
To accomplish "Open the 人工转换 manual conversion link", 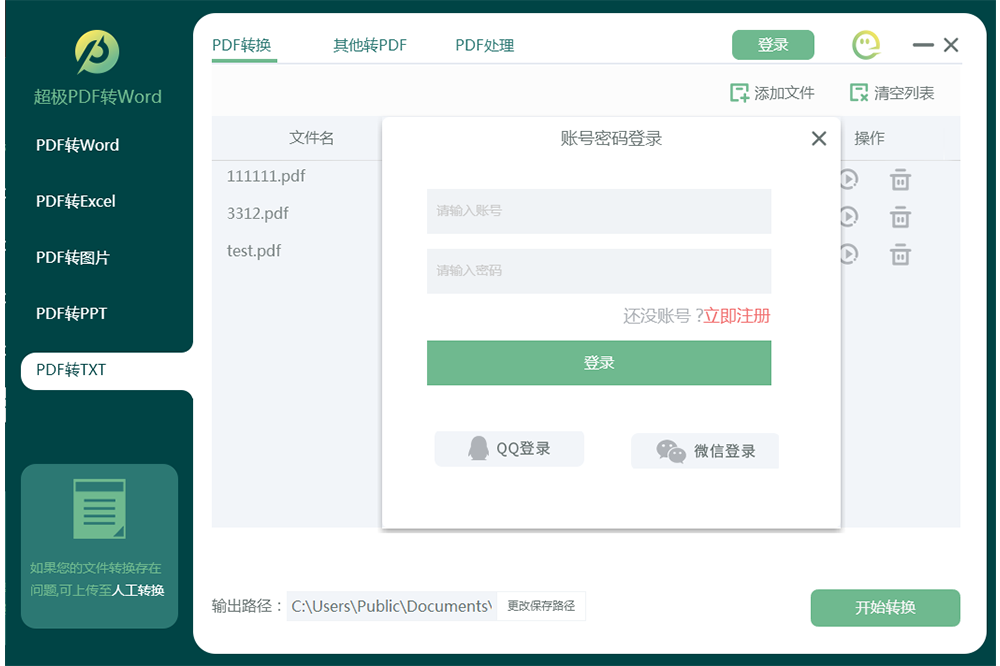I will [x=138, y=591].
